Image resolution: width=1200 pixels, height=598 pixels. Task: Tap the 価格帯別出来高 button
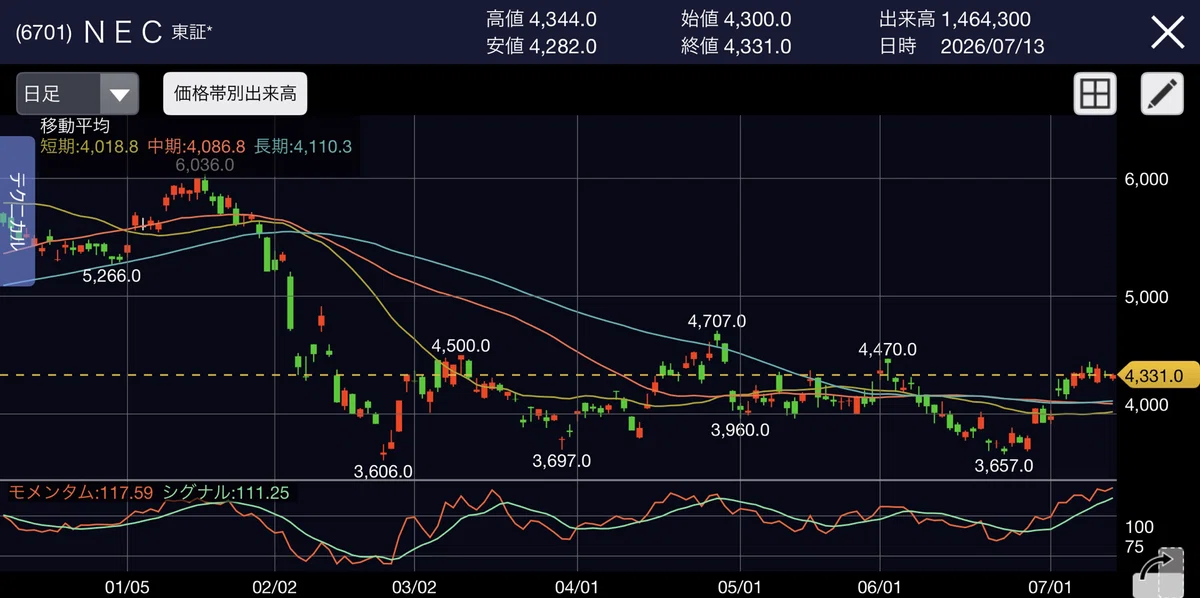pos(235,95)
